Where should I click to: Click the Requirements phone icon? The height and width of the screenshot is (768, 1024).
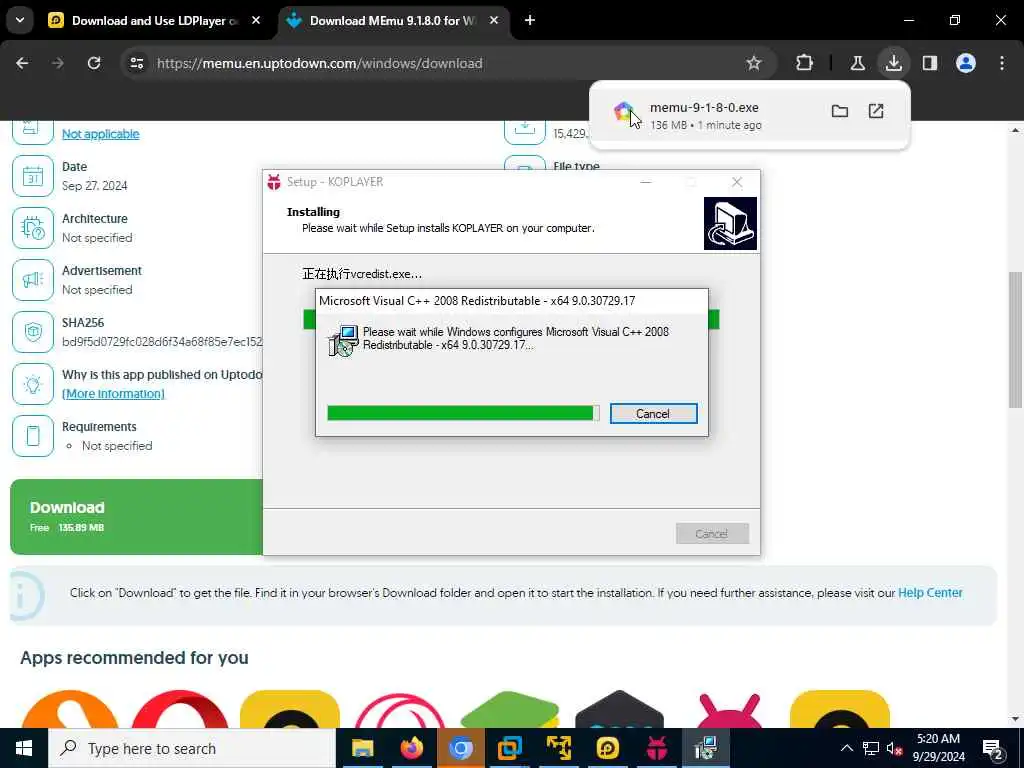coord(33,436)
